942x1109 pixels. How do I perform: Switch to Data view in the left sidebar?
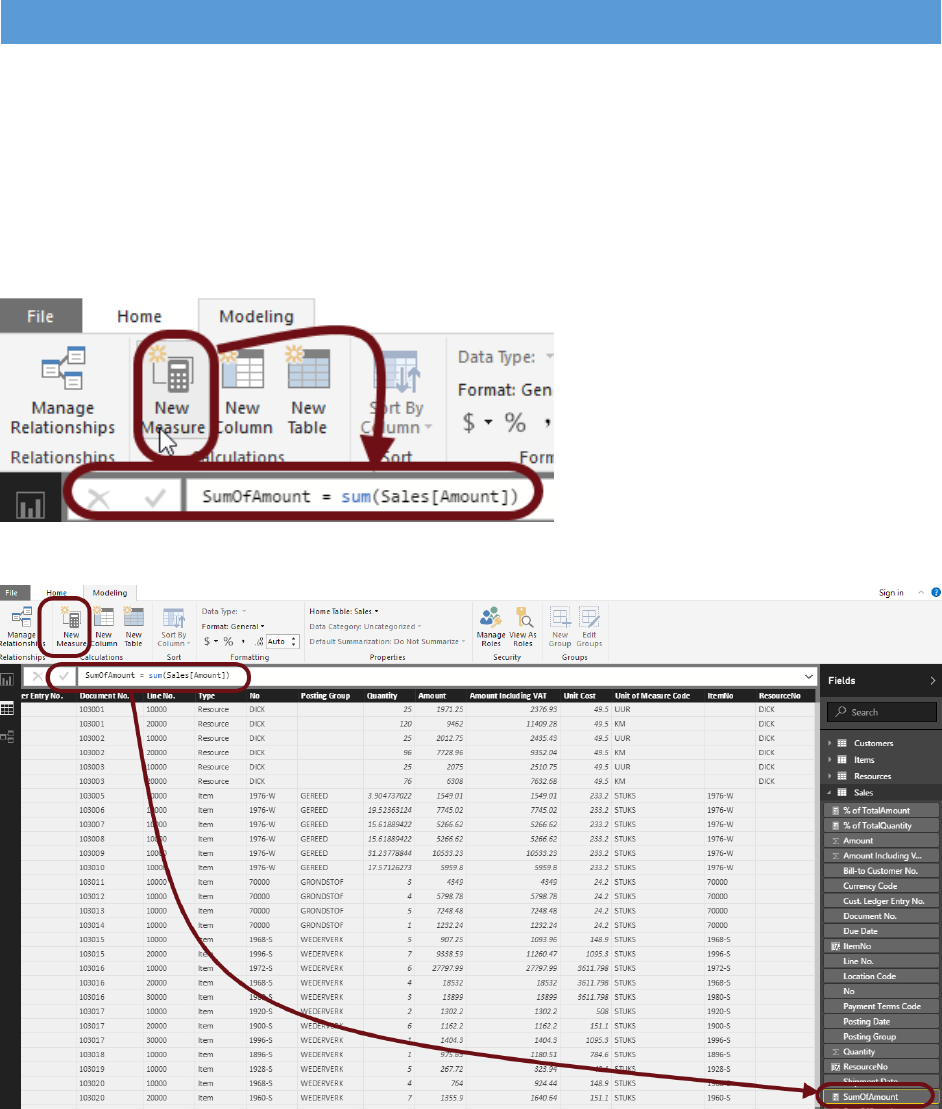(7, 709)
